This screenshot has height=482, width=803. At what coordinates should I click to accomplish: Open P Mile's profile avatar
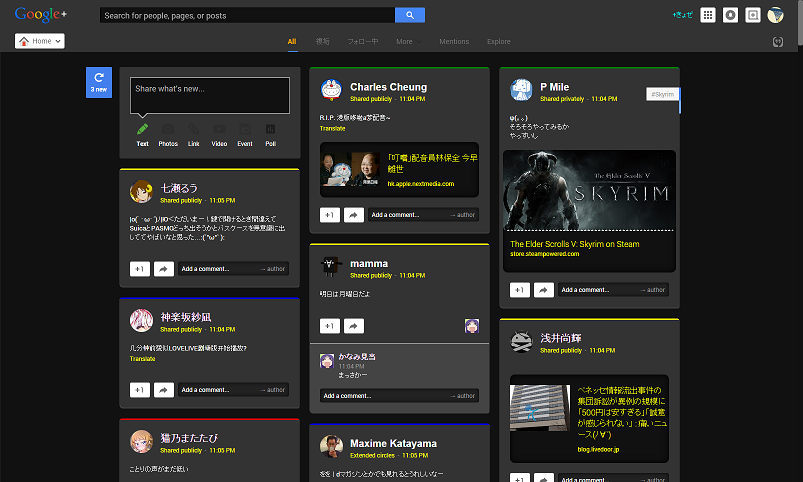521,90
